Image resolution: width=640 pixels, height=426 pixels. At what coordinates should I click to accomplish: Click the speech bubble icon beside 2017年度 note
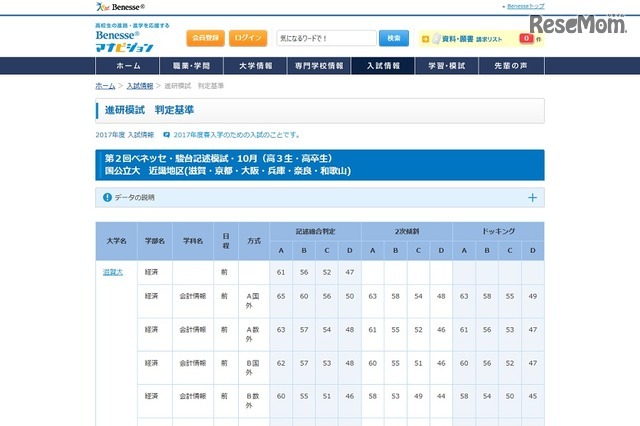(166, 135)
